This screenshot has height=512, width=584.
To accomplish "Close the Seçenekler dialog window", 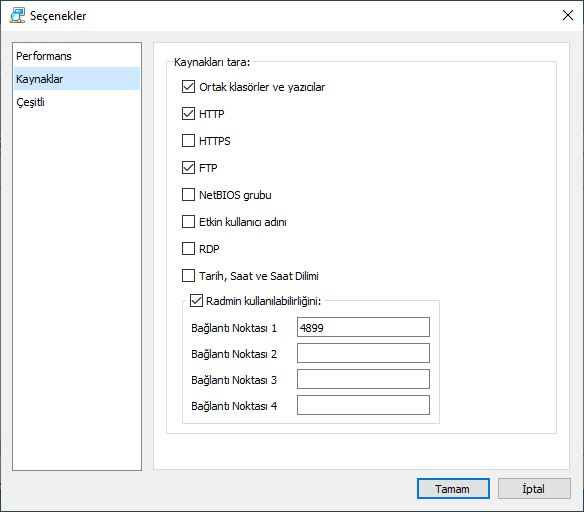I will click(568, 15).
